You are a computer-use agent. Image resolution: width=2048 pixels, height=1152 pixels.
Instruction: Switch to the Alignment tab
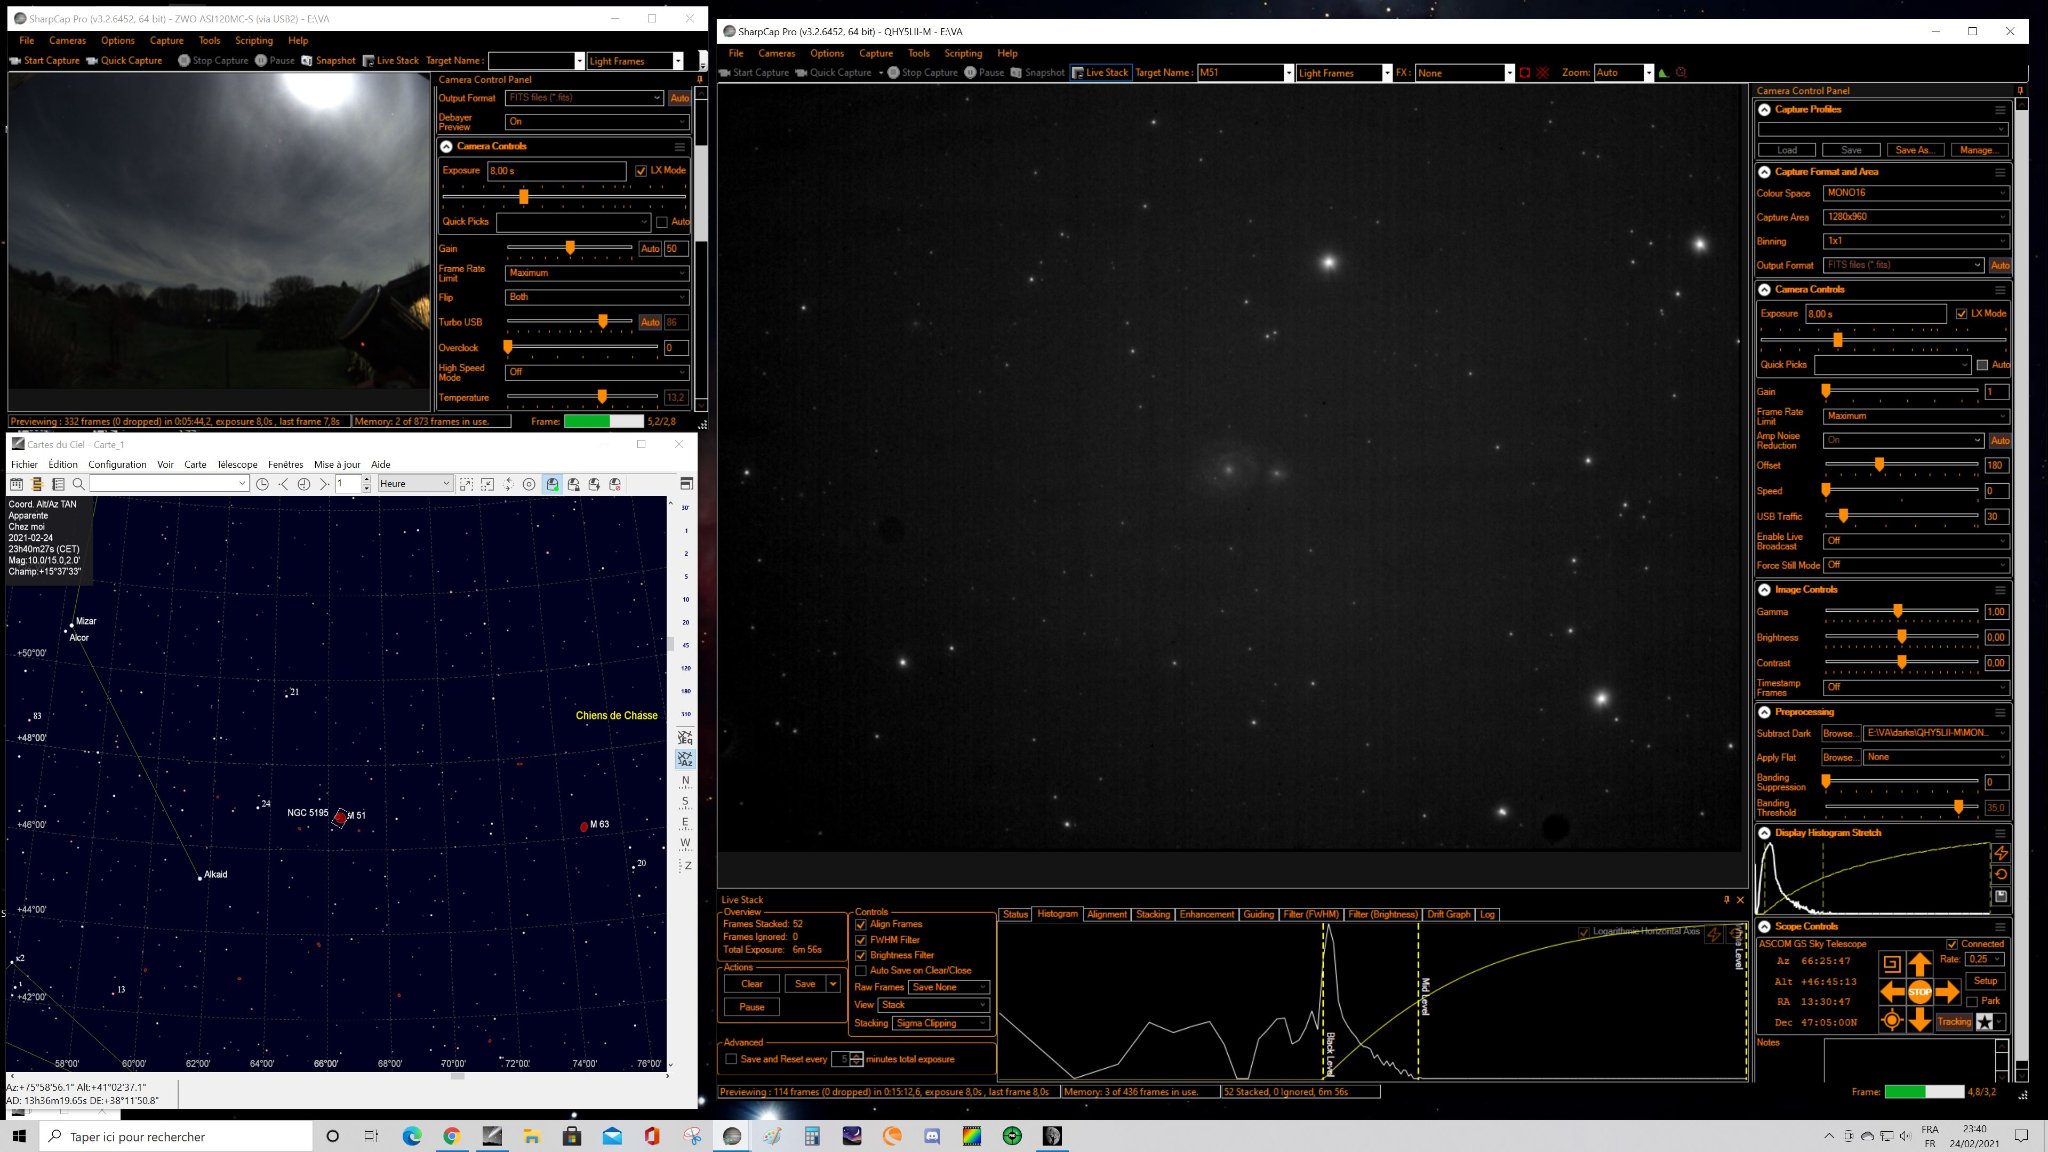click(1106, 914)
